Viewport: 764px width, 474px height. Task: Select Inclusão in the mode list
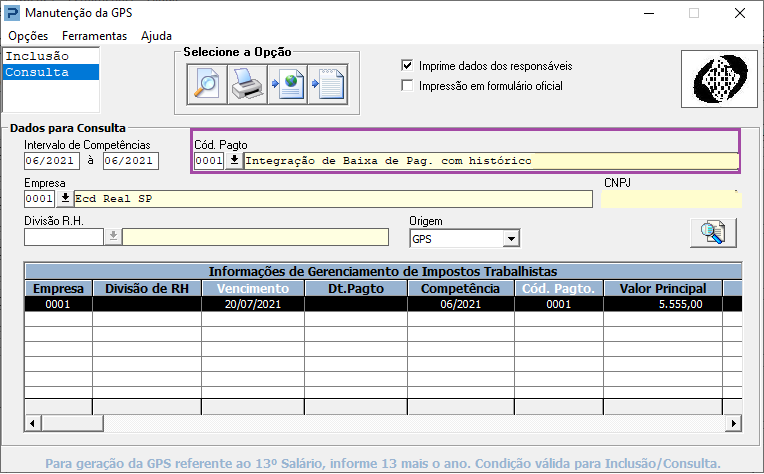coord(51,56)
